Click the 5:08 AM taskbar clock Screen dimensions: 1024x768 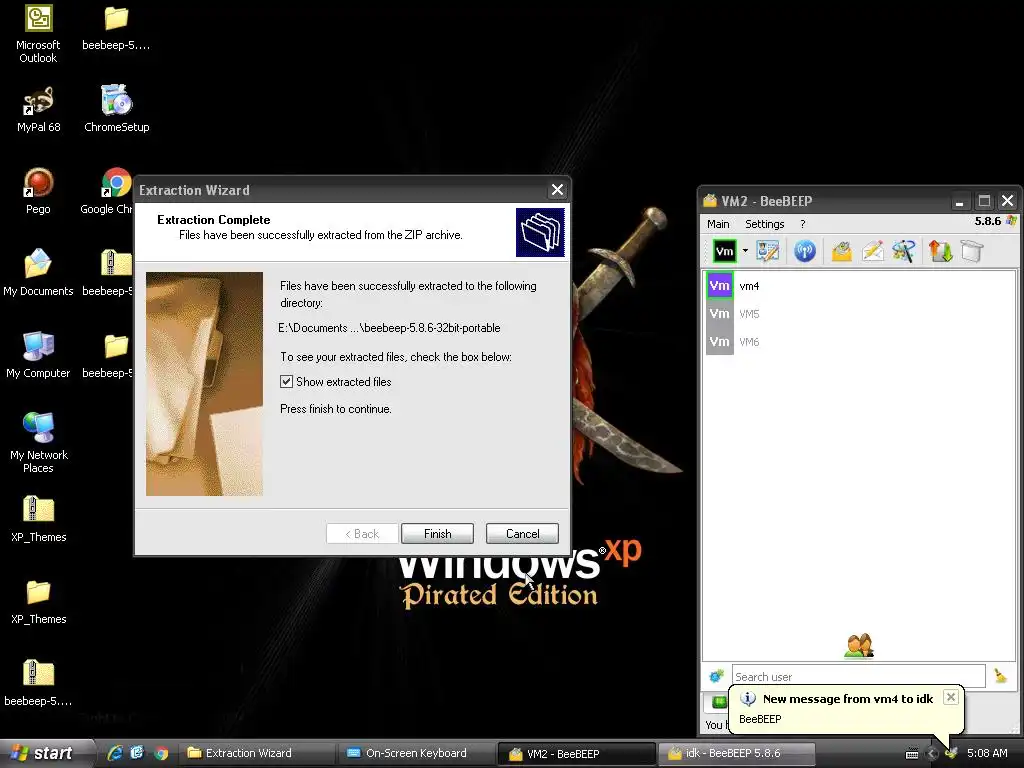click(x=987, y=753)
